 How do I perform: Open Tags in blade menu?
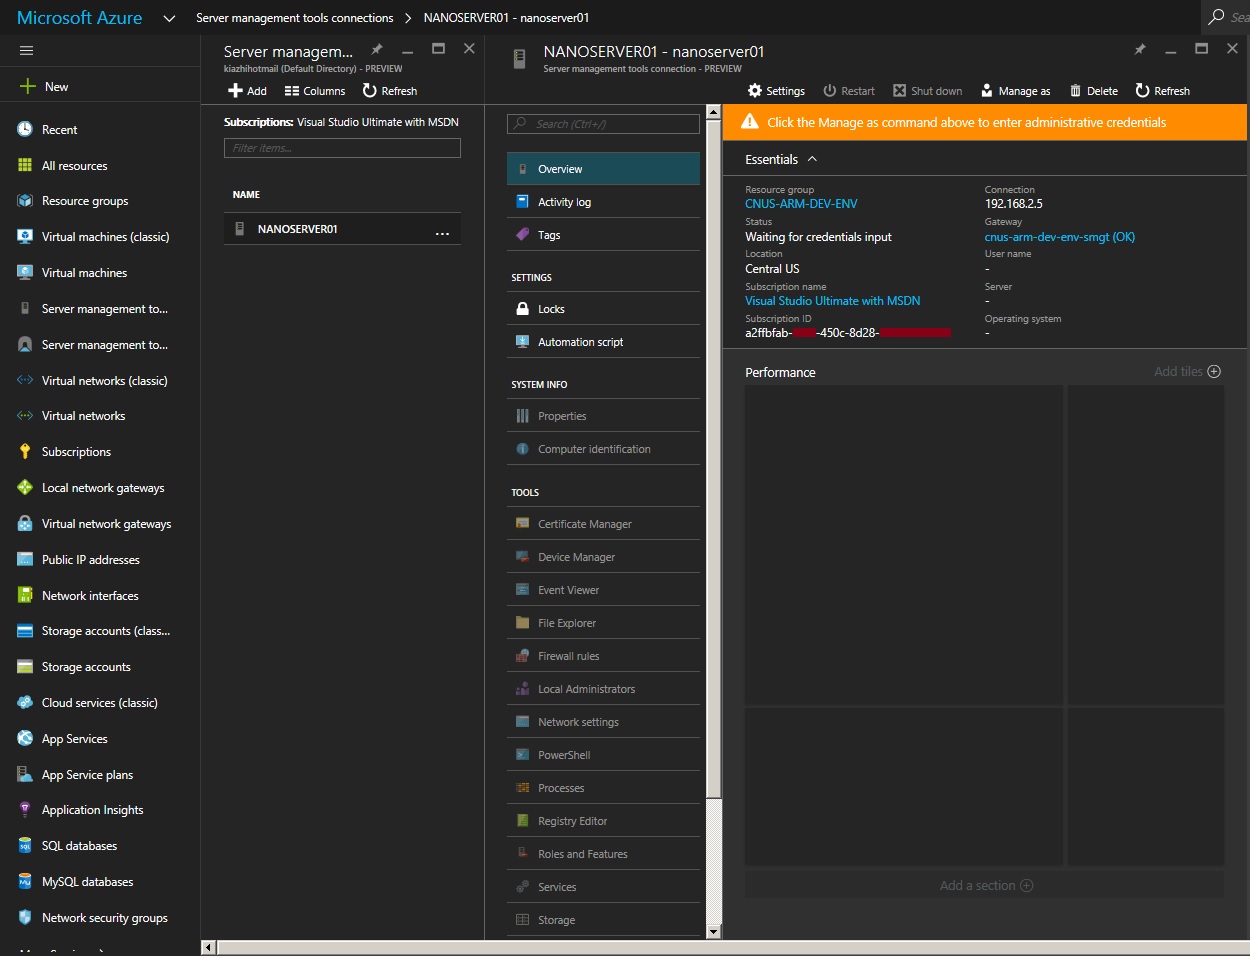(603, 235)
